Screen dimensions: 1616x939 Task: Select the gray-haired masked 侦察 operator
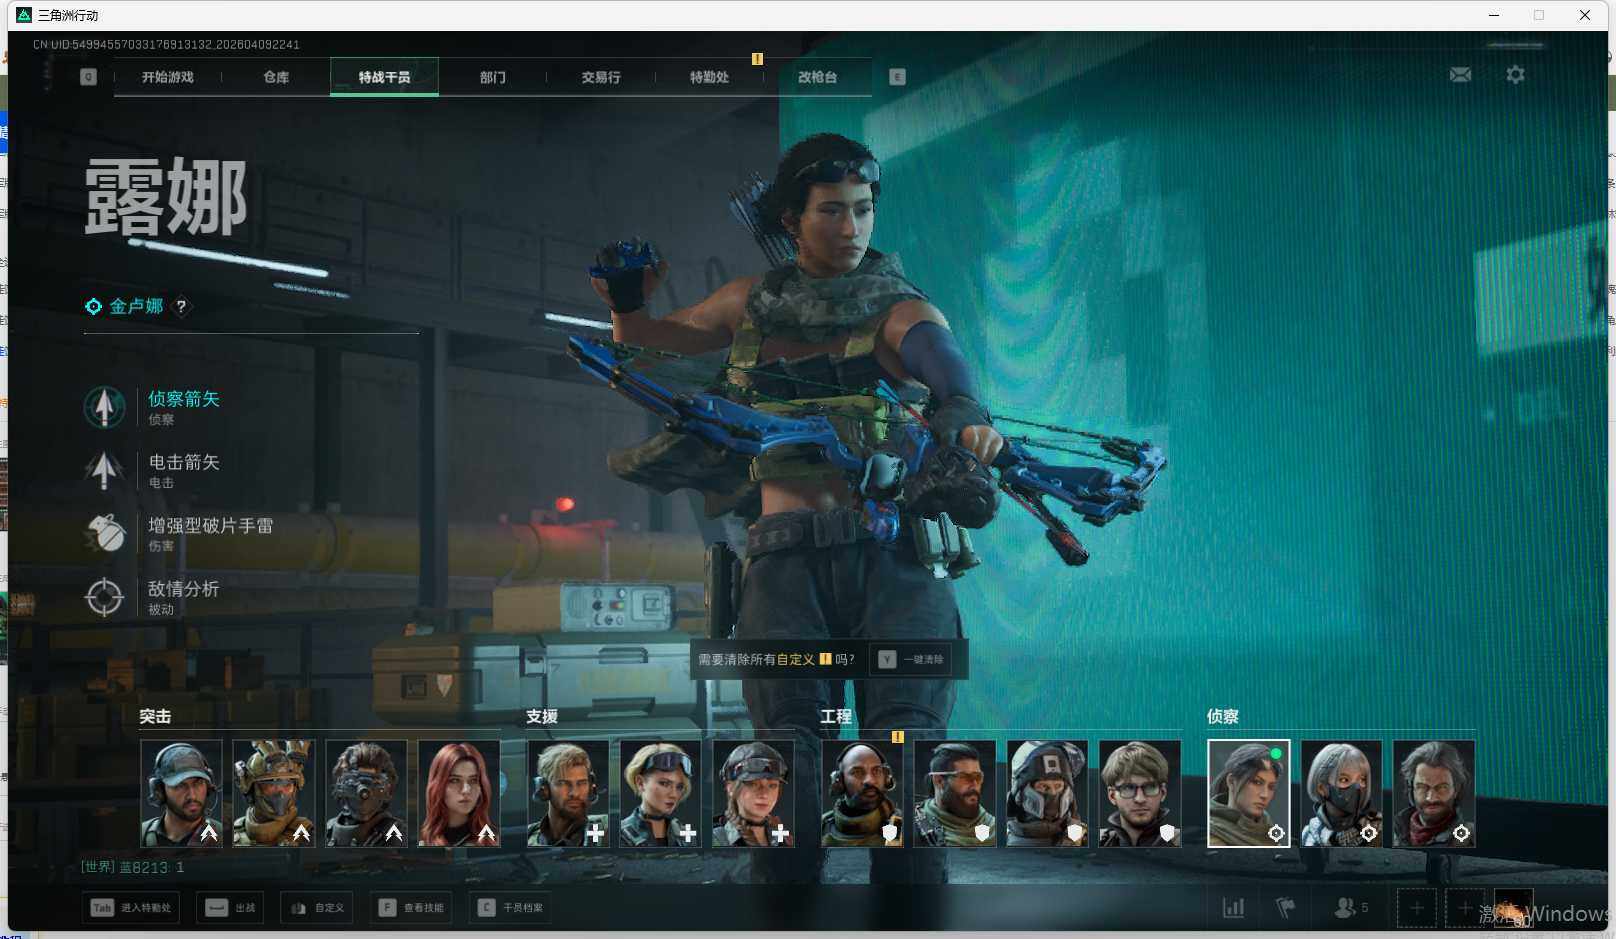coord(1341,794)
